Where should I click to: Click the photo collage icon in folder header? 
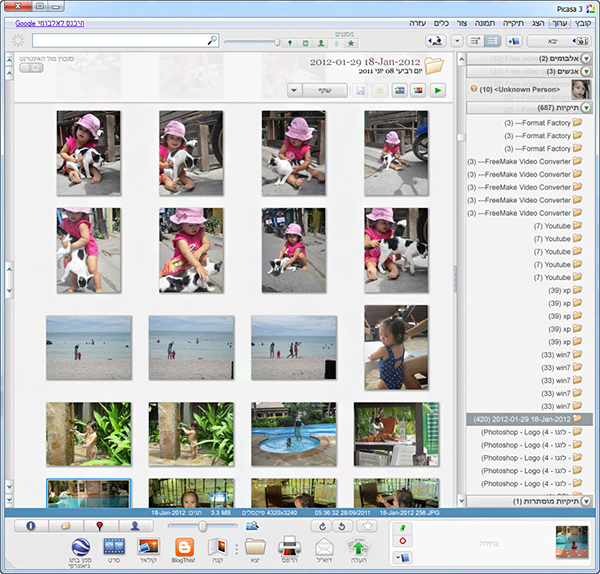tap(418, 91)
